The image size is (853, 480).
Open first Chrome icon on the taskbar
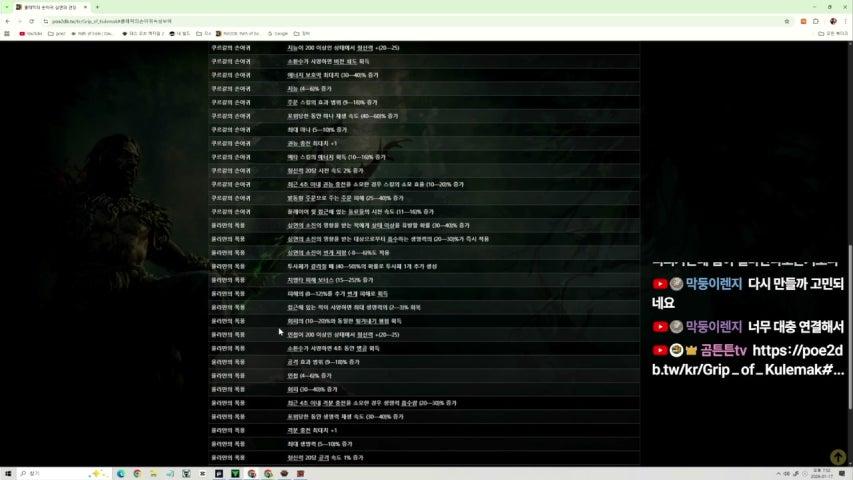pos(137,473)
